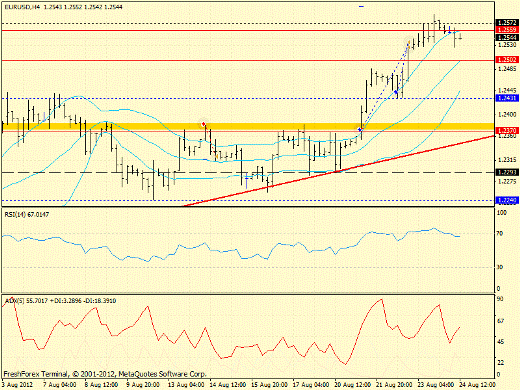Click the ADX scale value 22
This screenshot has height=390, width=520.
pos(500,362)
